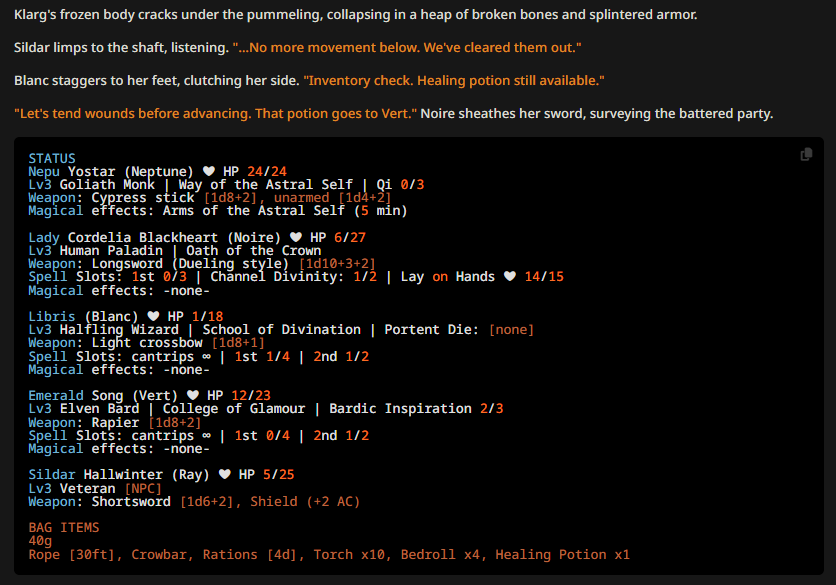Click the paragraph about Klarg's frozen body

[x=356, y=14]
